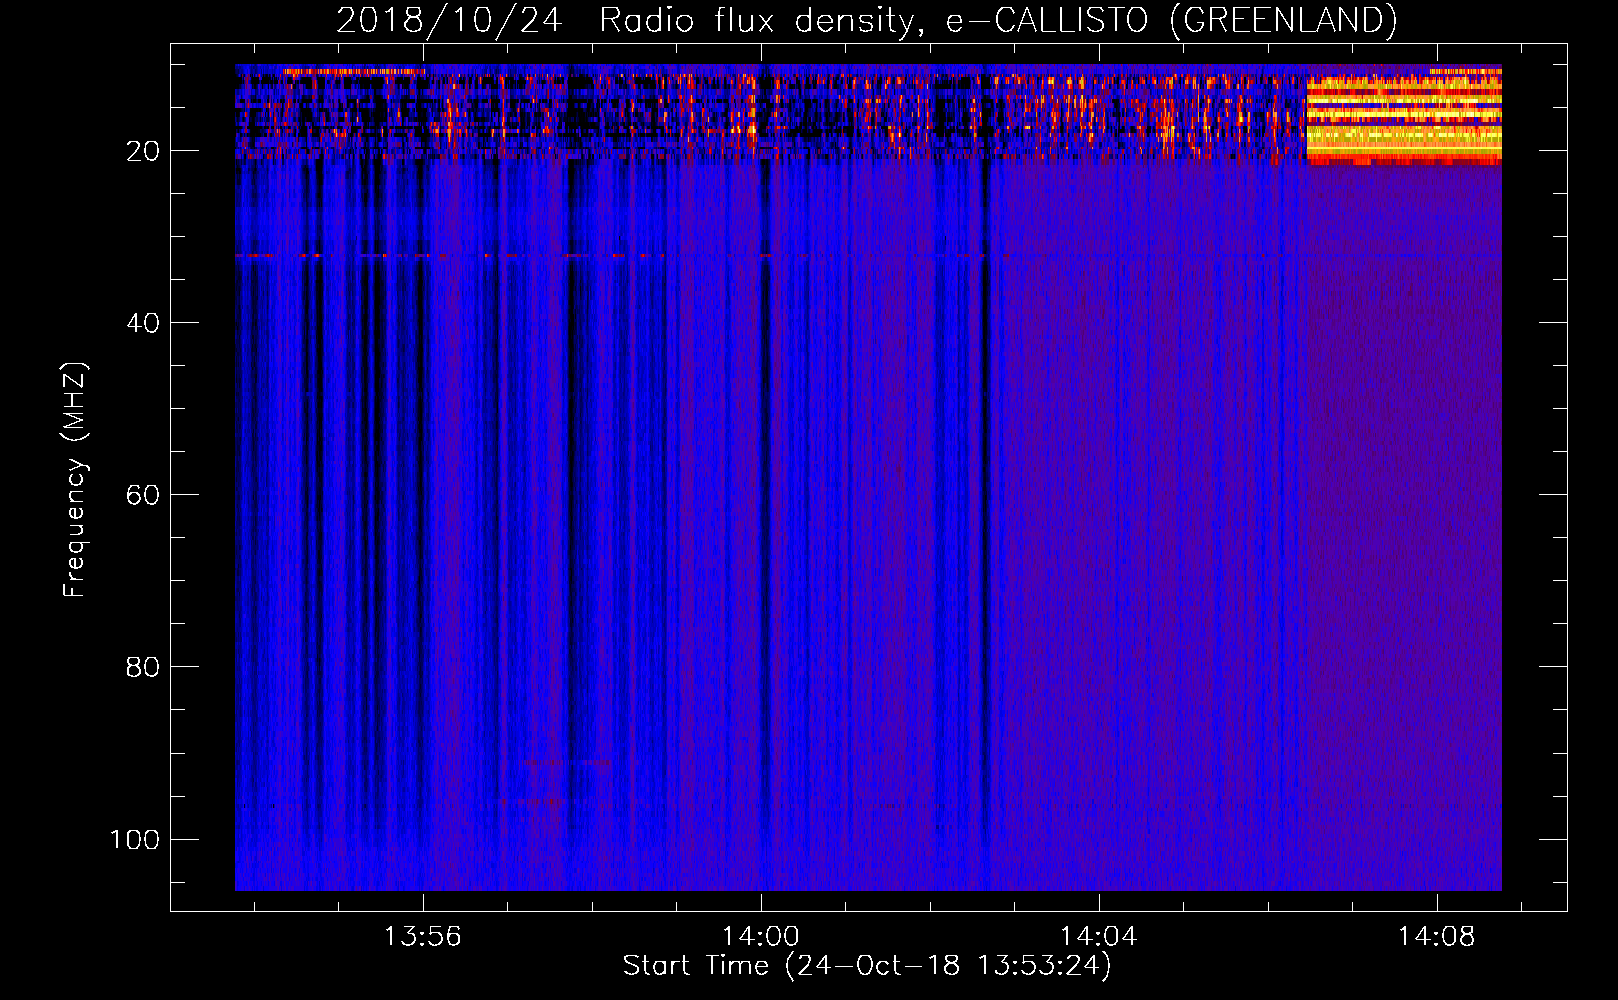Click the '14:08' time tick label
The image size is (1618, 1000).
[1437, 937]
